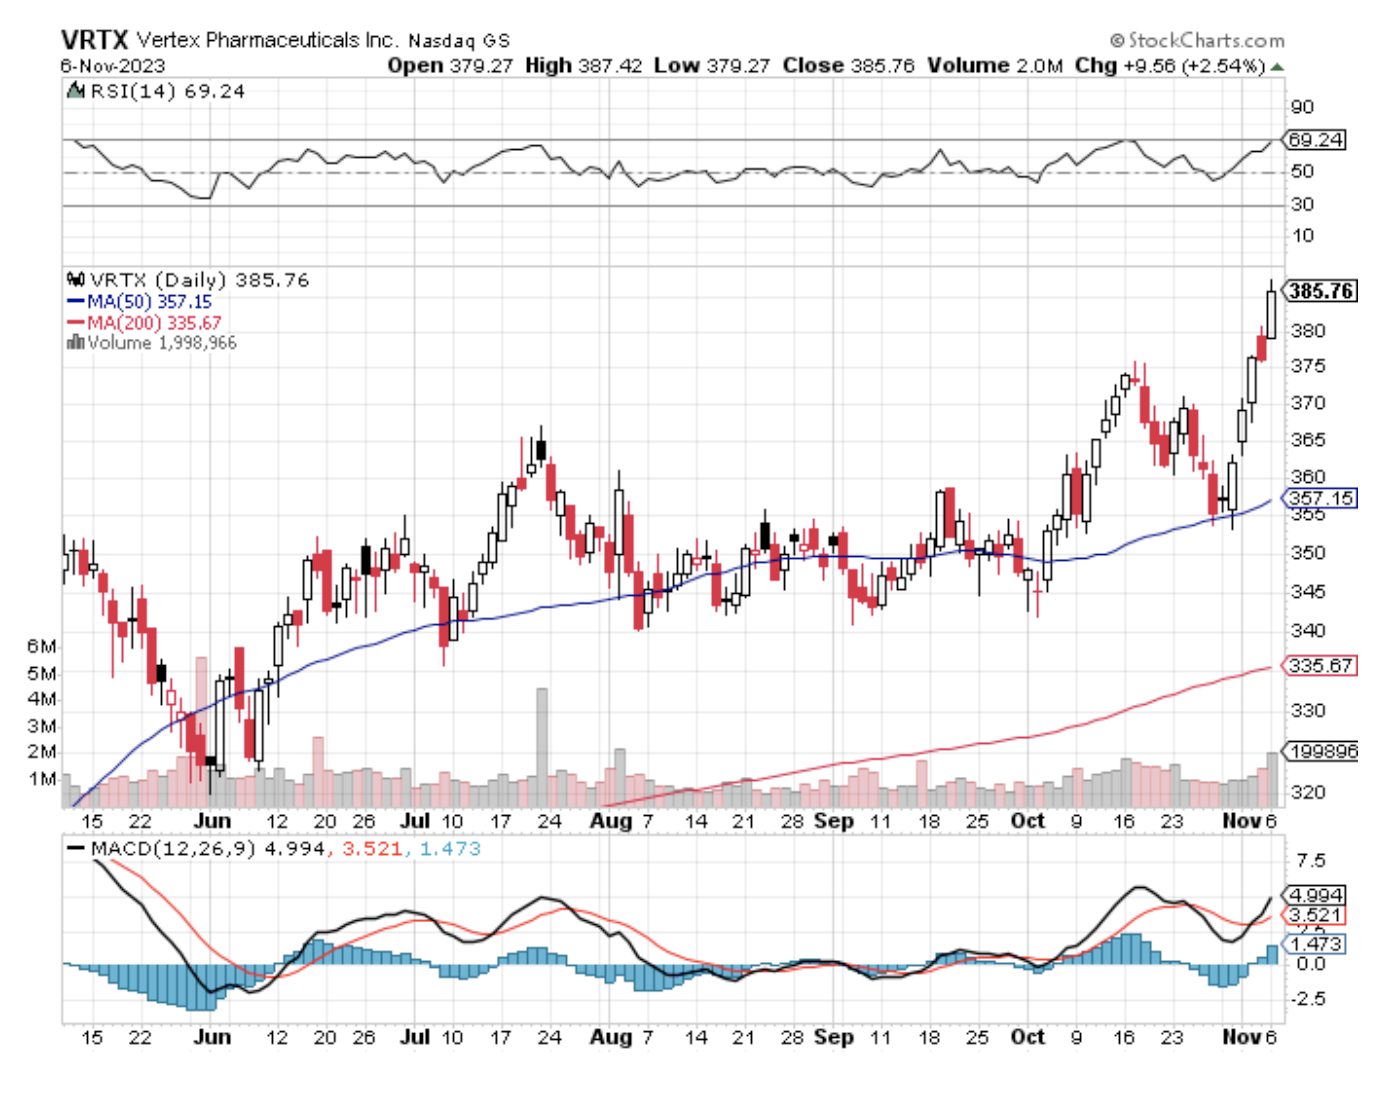
Task: Click the VRTX ticker symbol title
Action: point(94,40)
